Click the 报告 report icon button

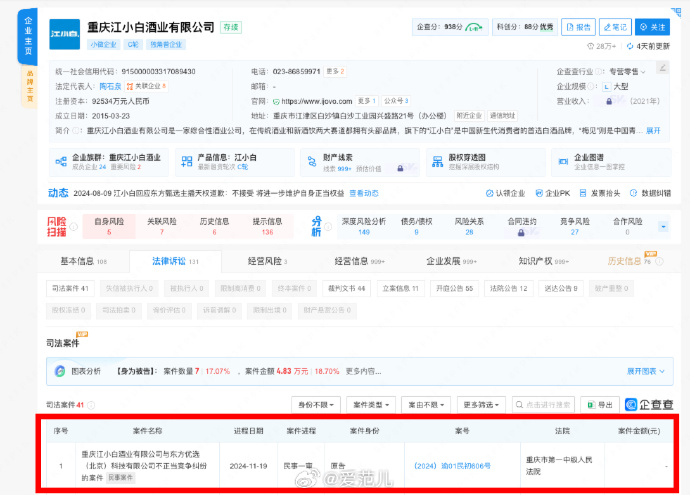577,27
